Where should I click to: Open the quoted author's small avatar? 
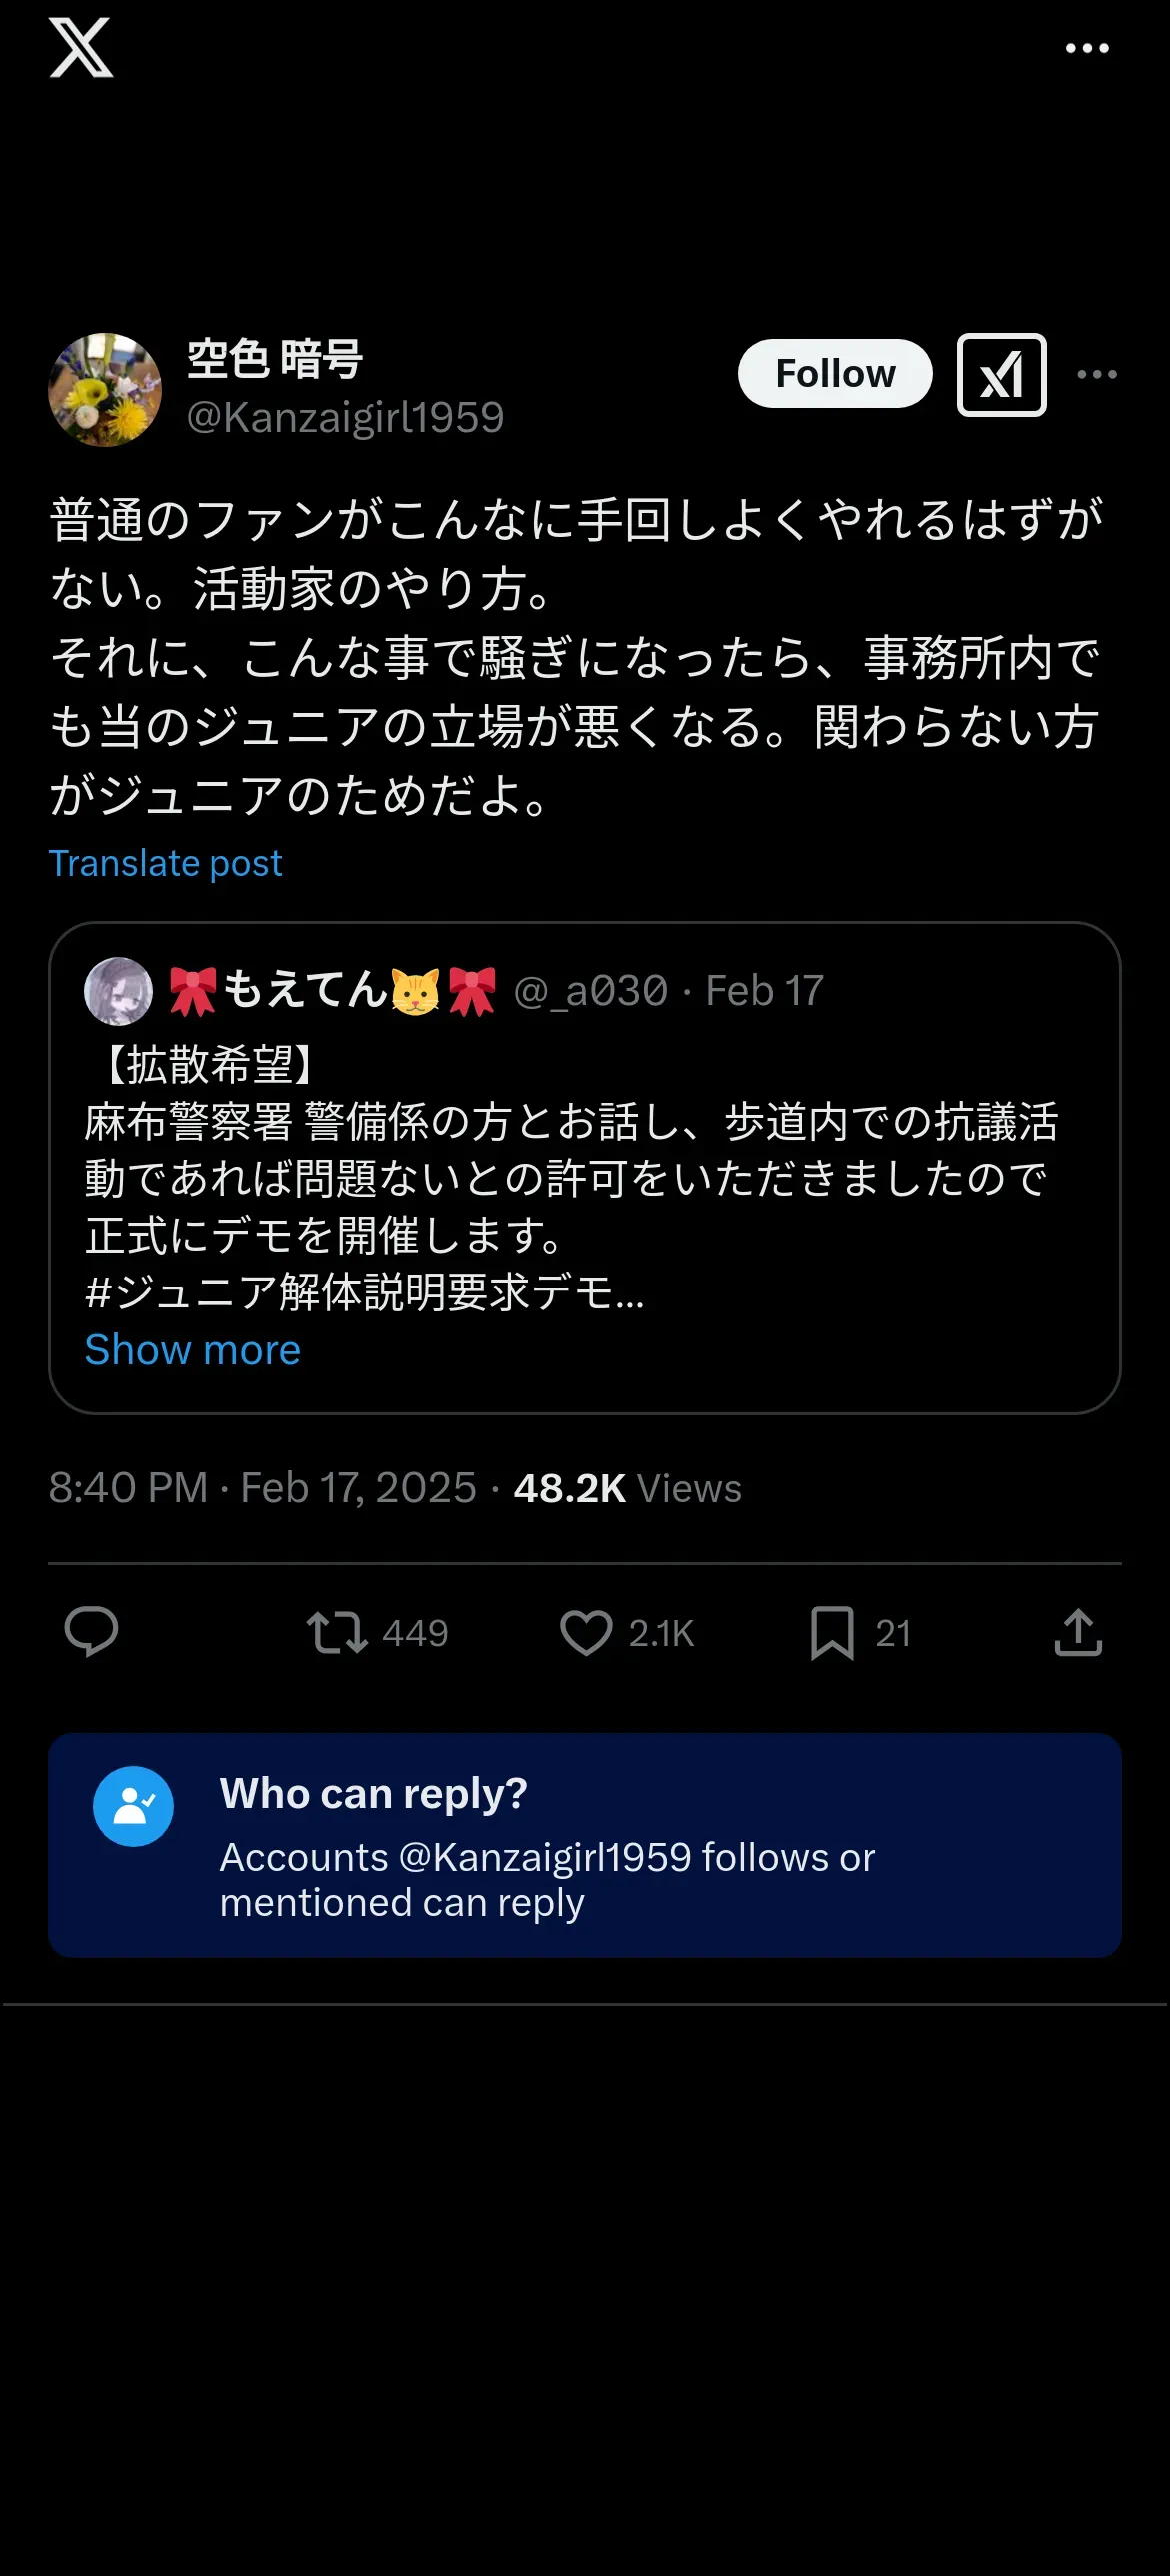coord(119,991)
